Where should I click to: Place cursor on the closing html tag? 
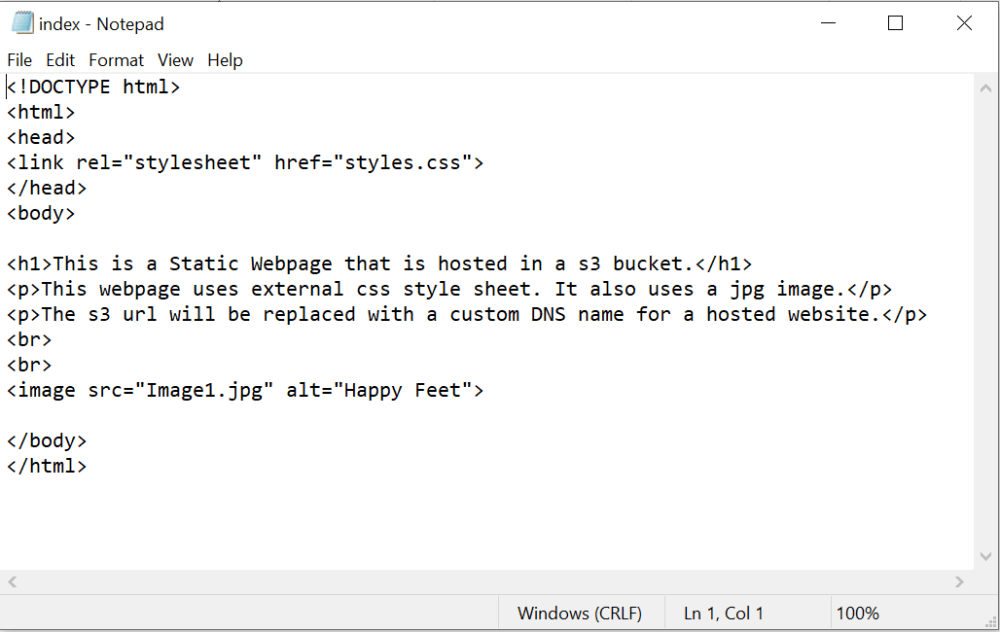click(x=47, y=466)
